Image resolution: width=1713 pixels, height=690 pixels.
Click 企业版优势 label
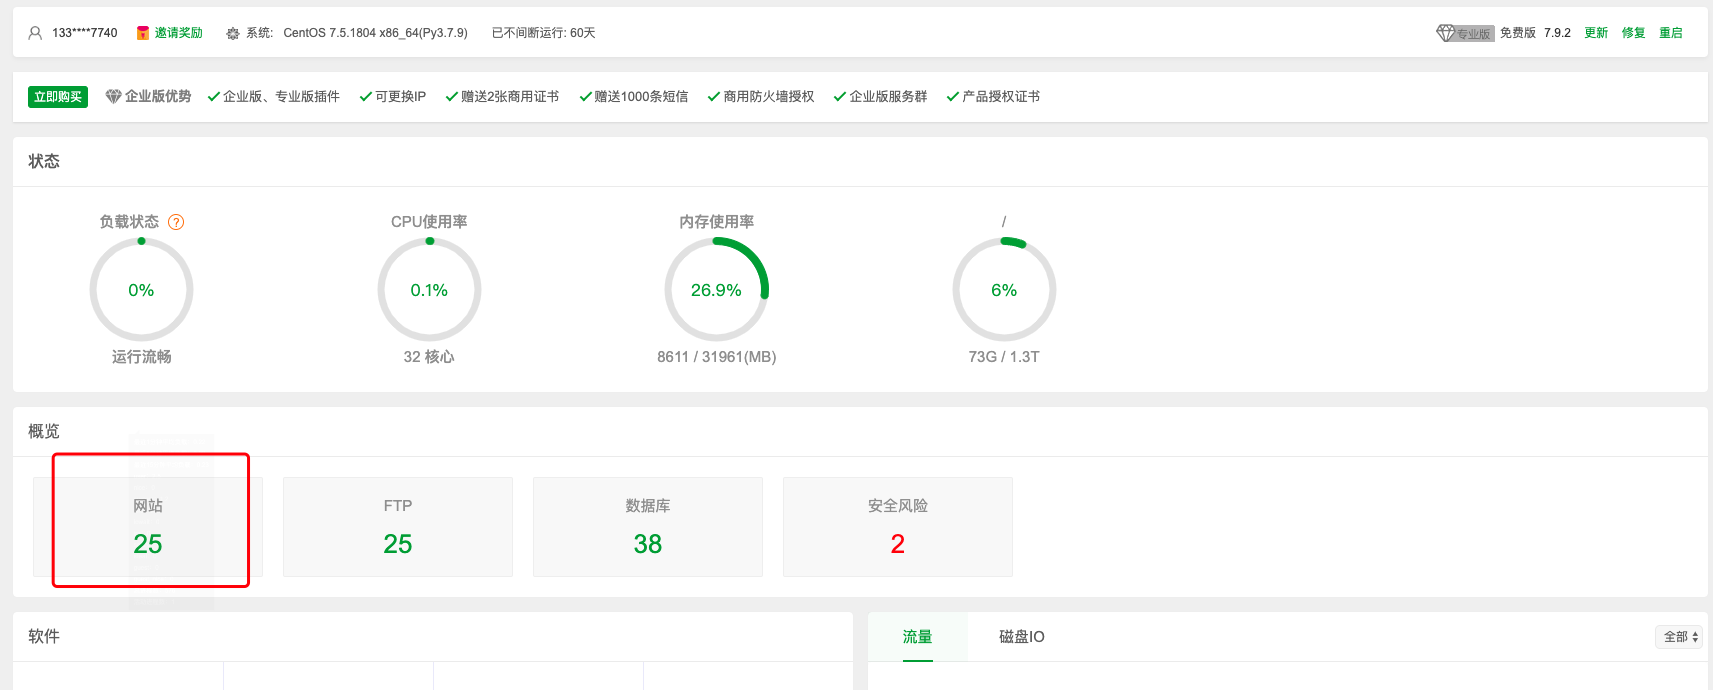pyautogui.click(x=158, y=96)
